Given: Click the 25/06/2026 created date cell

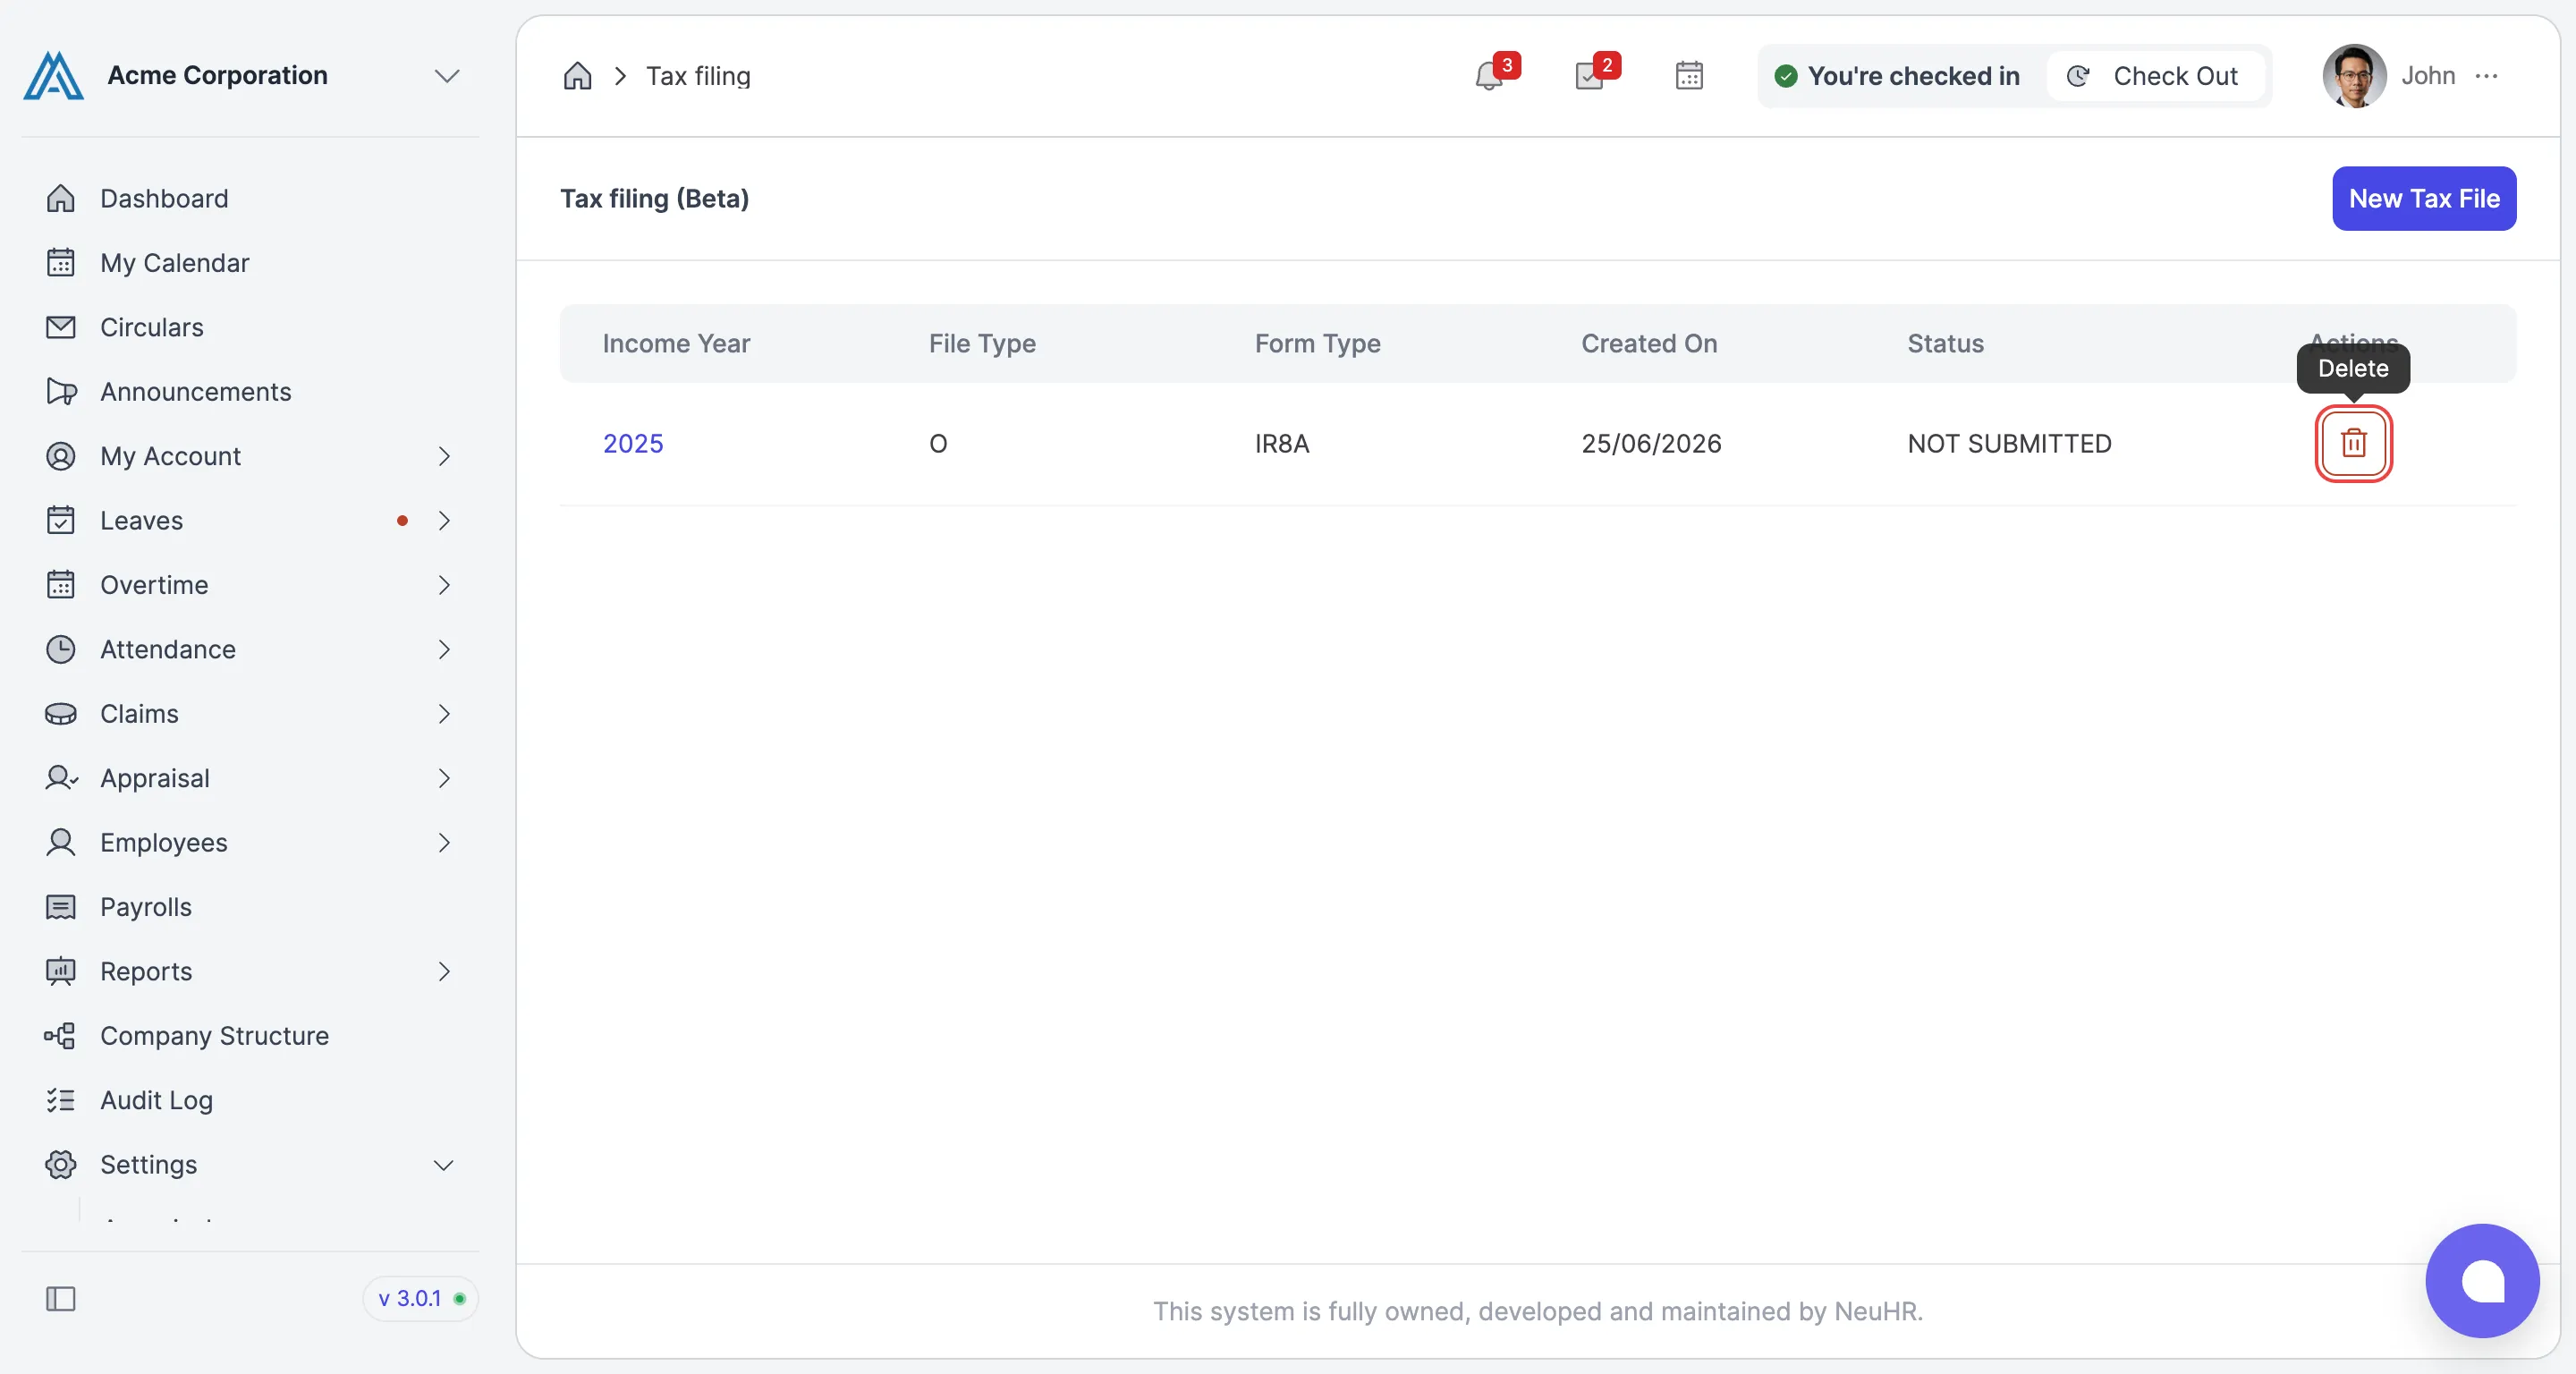Looking at the screenshot, I should [x=1651, y=443].
